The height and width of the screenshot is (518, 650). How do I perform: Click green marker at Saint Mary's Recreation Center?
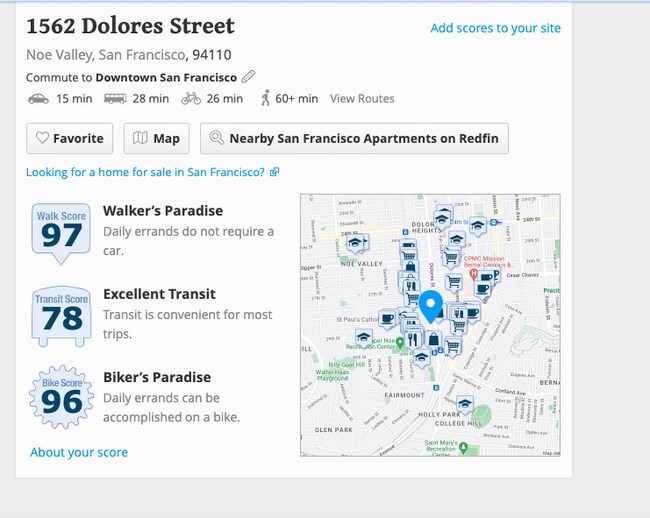click(x=463, y=448)
